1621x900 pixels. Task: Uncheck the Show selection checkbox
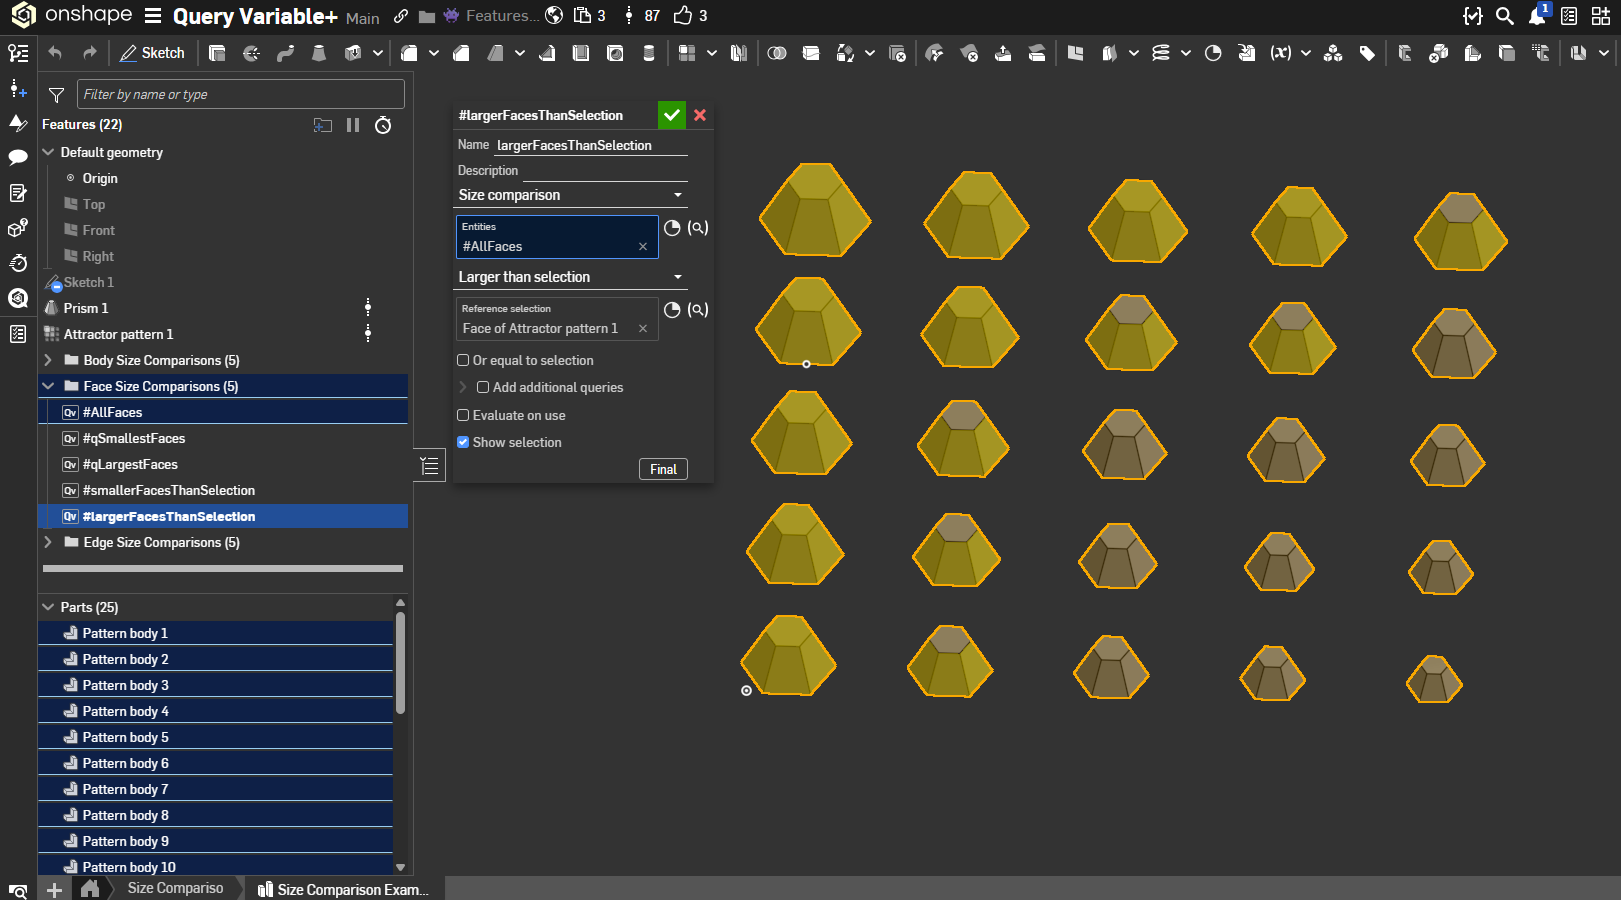tap(463, 442)
